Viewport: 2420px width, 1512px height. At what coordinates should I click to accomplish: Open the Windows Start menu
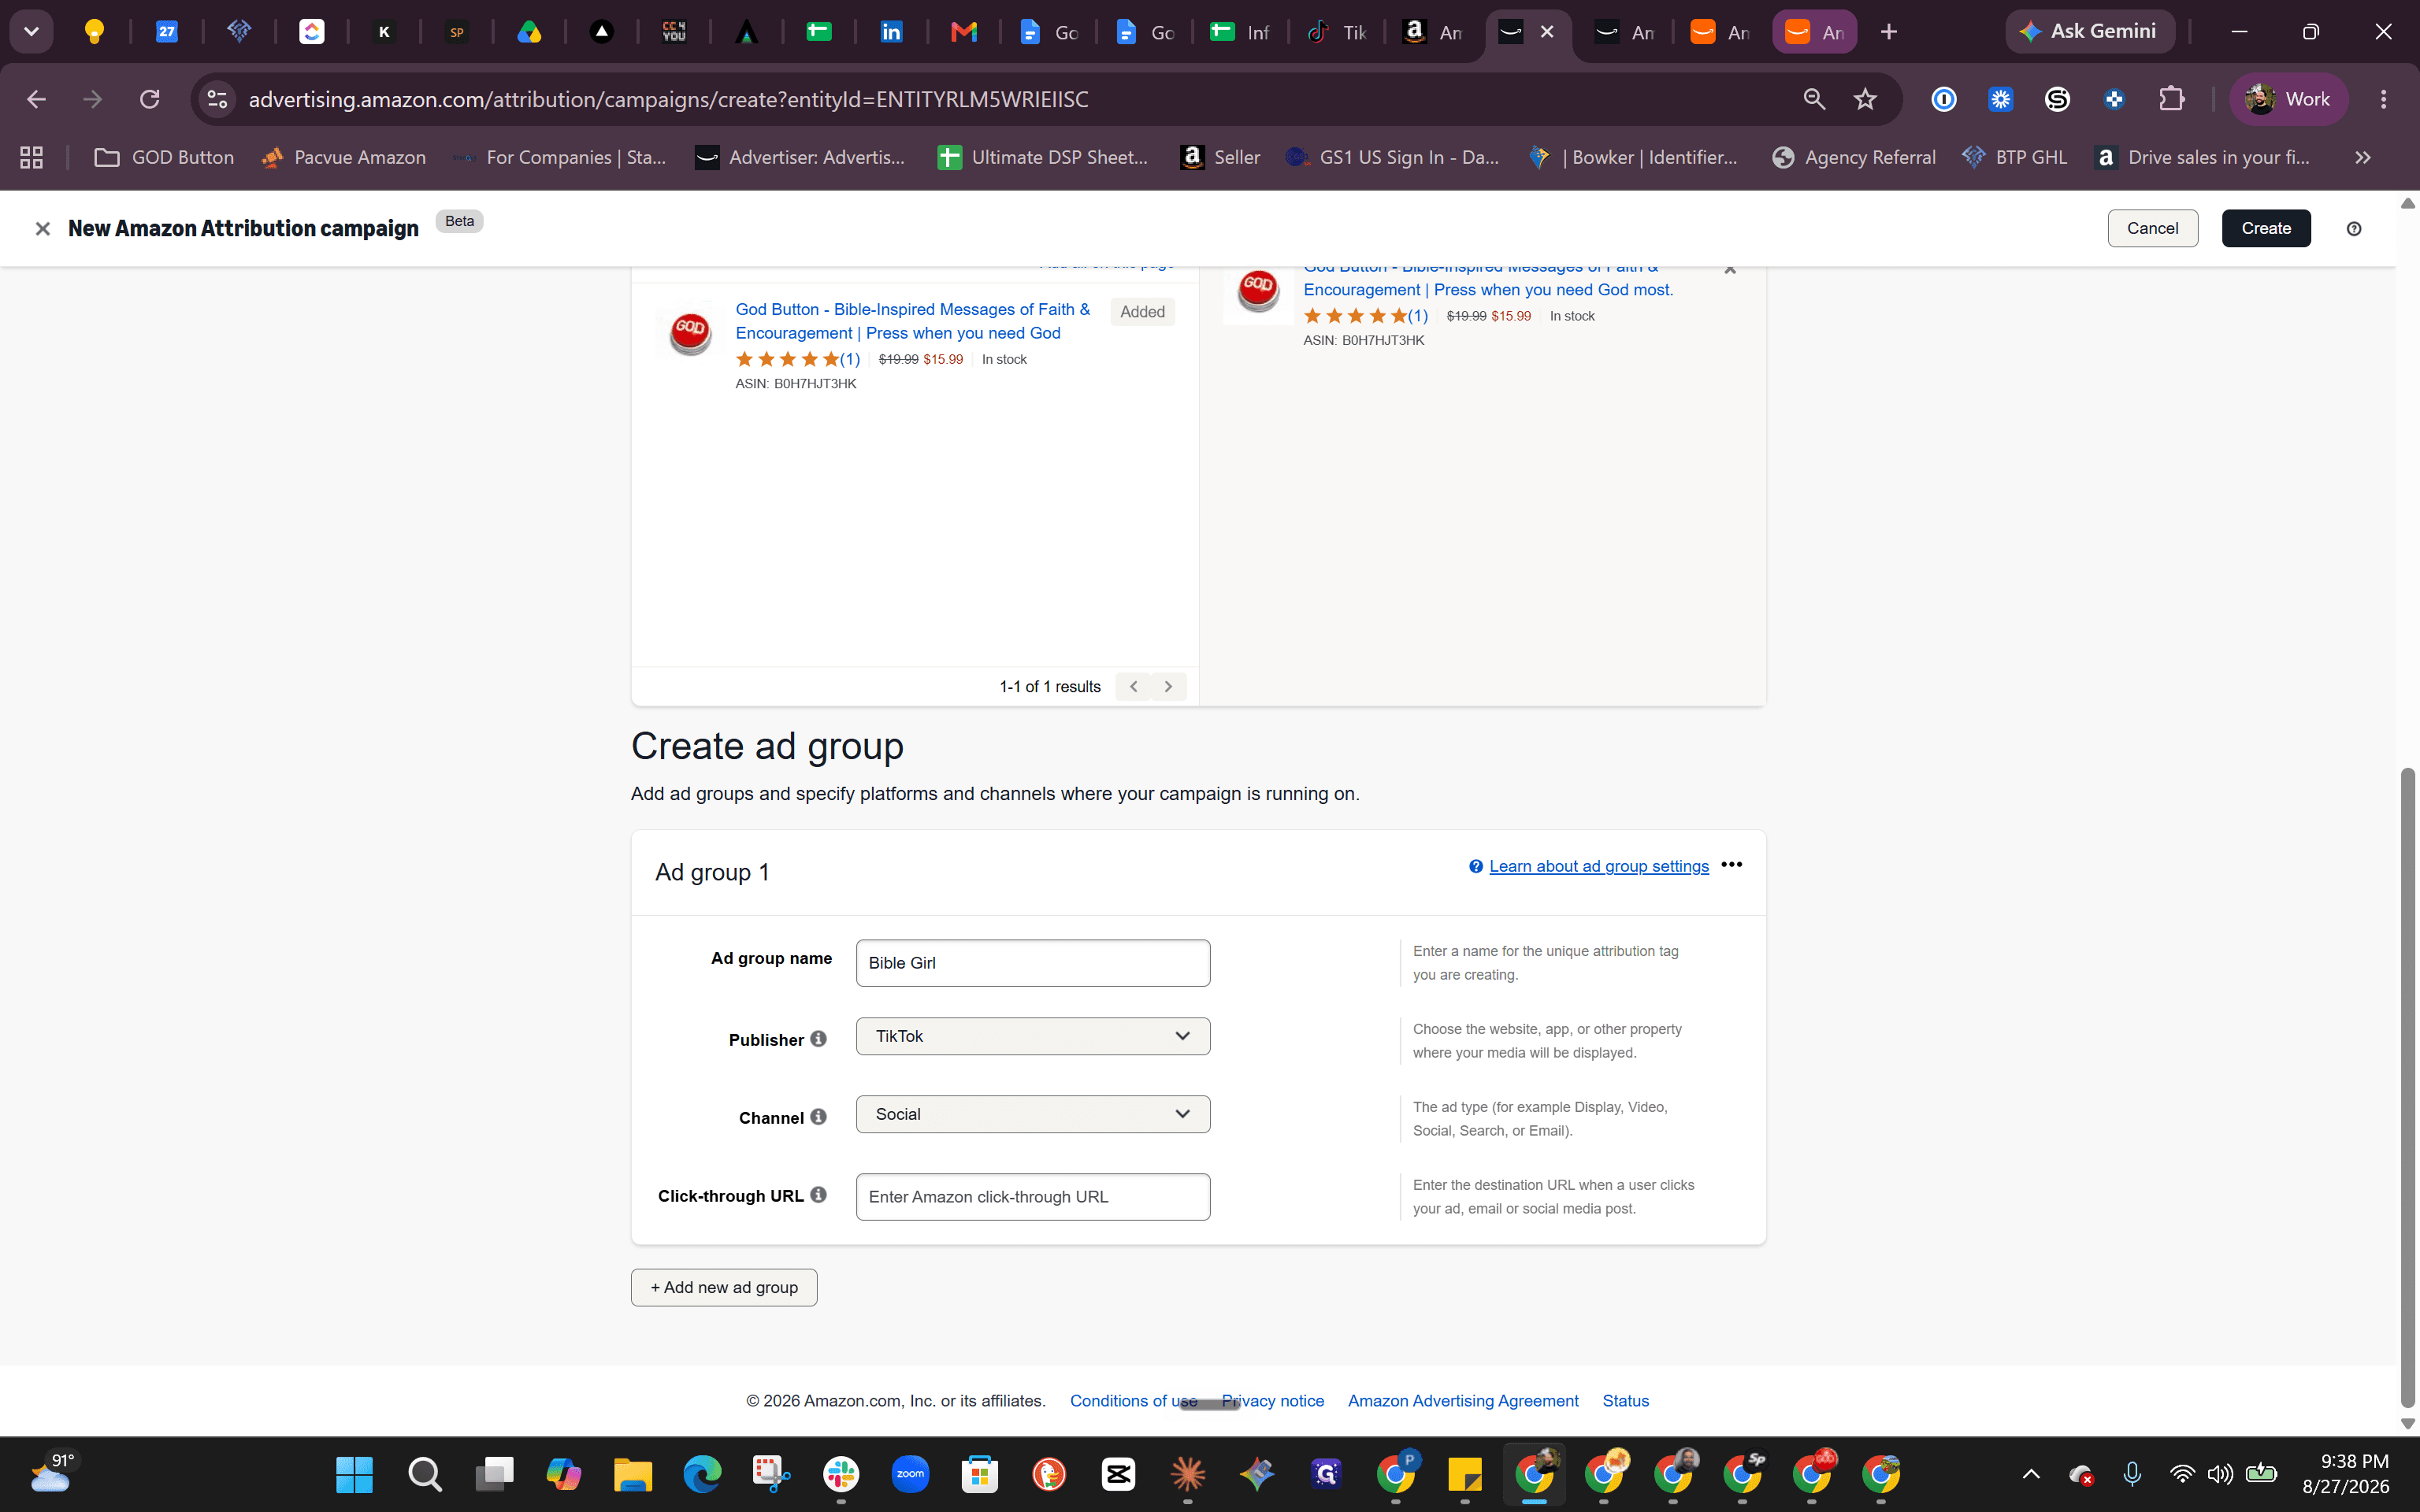(354, 1474)
